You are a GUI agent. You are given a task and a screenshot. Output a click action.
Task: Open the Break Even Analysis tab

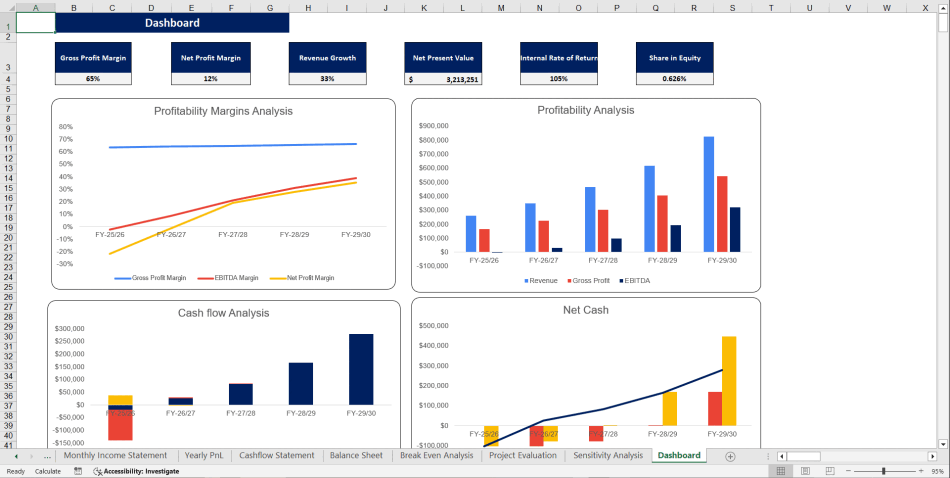(436, 456)
